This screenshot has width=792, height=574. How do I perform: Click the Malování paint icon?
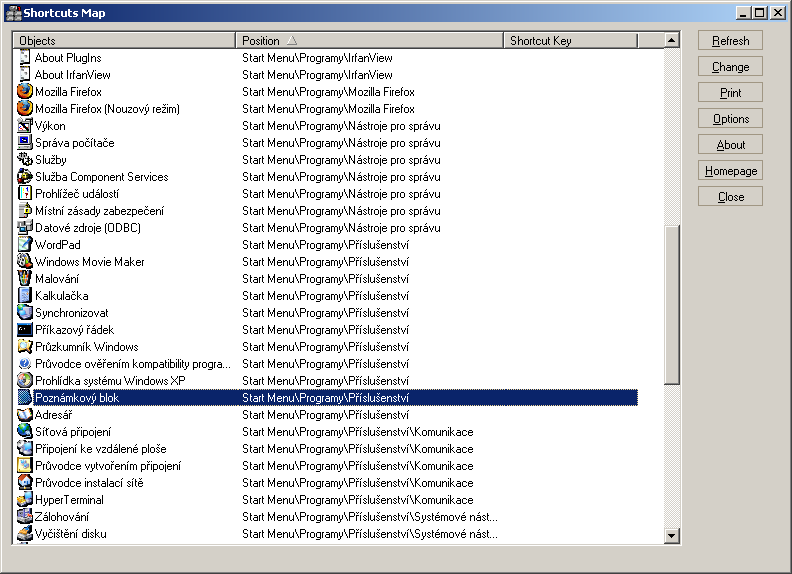coord(25,278)
